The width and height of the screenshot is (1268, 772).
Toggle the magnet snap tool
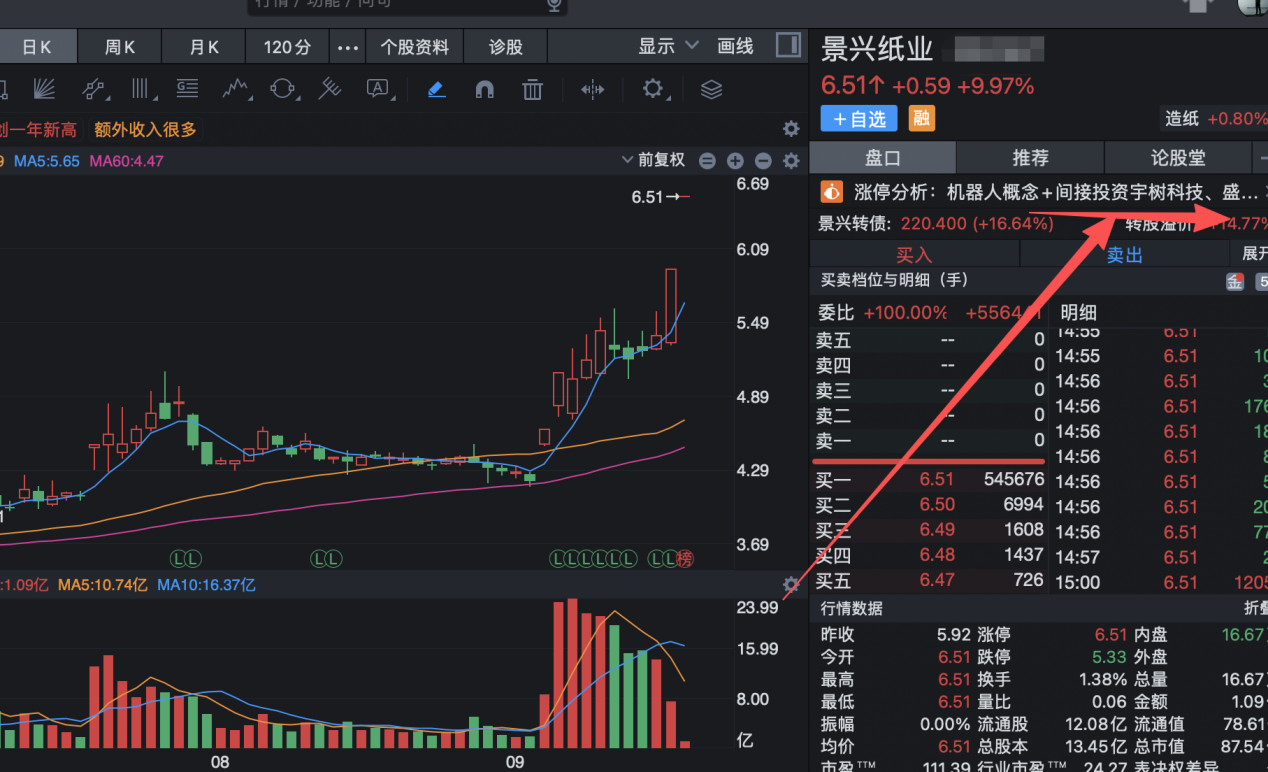coord(485,89)
